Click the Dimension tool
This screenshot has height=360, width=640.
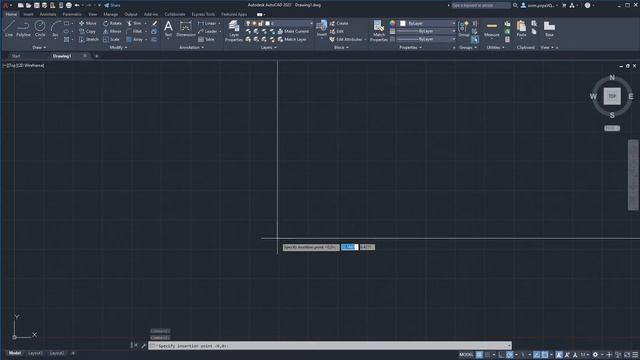pyautogui.click(x=186, y=29)
